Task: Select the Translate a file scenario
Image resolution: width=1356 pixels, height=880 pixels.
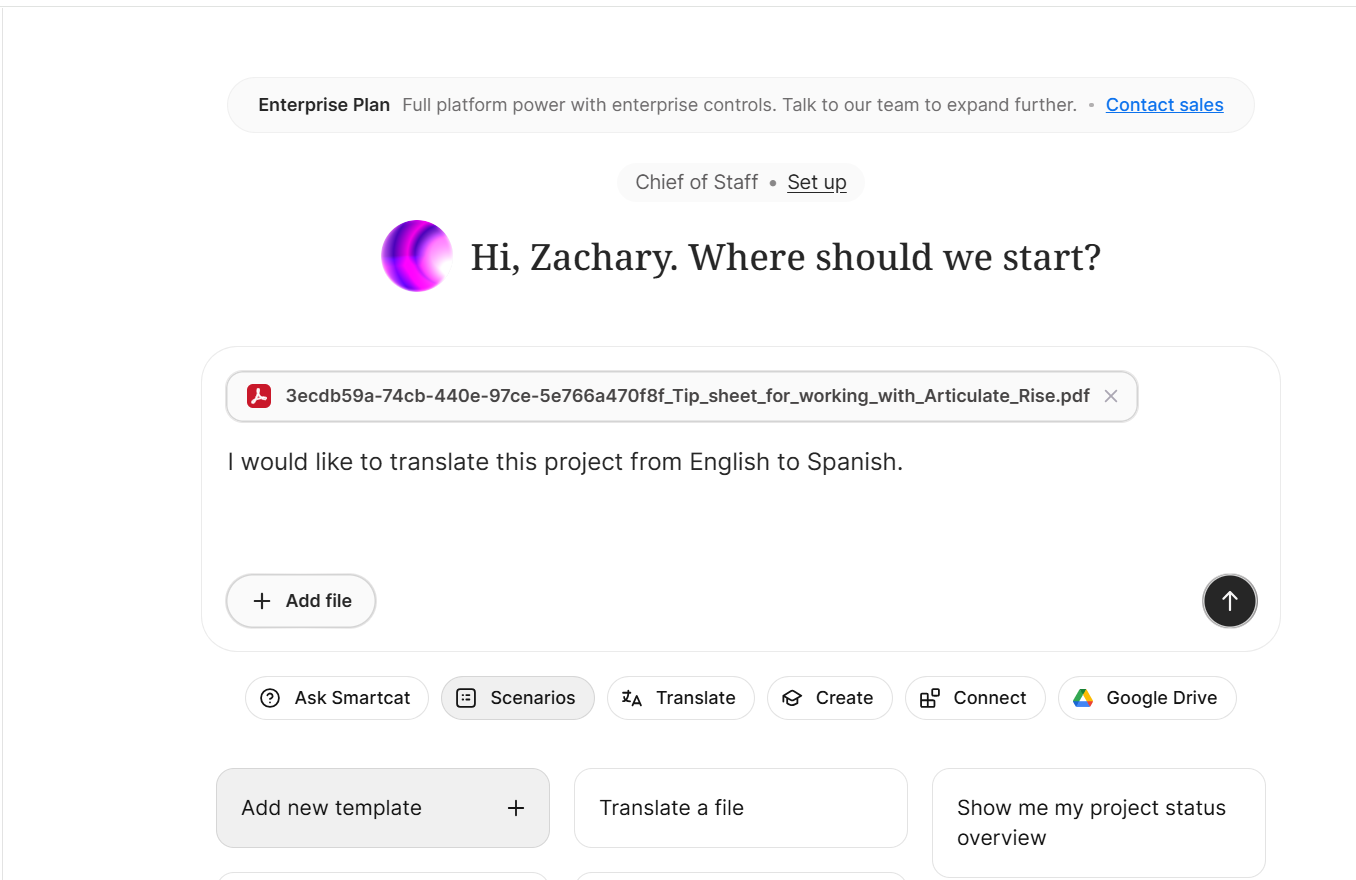Action: pos(741,808)
